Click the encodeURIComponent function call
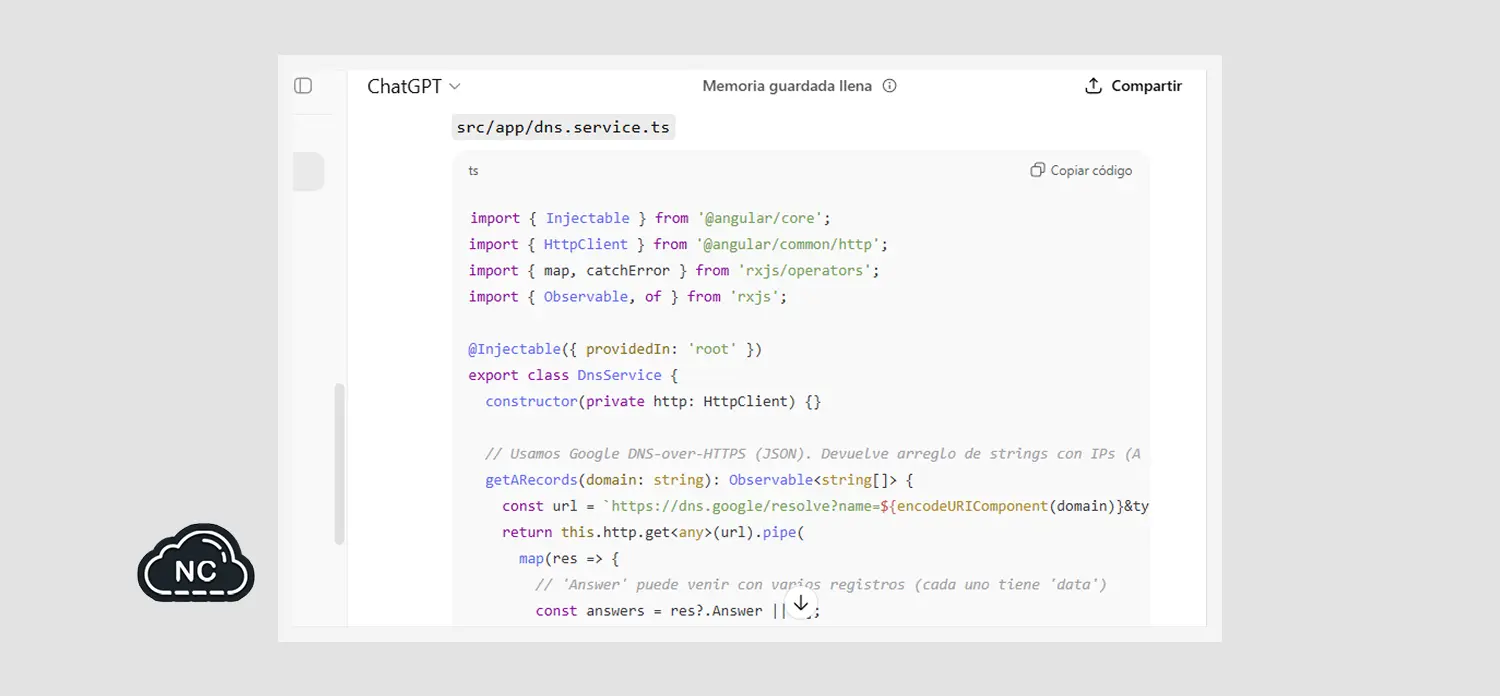Viewport: 1500px width, 696px height. [971, 506]
